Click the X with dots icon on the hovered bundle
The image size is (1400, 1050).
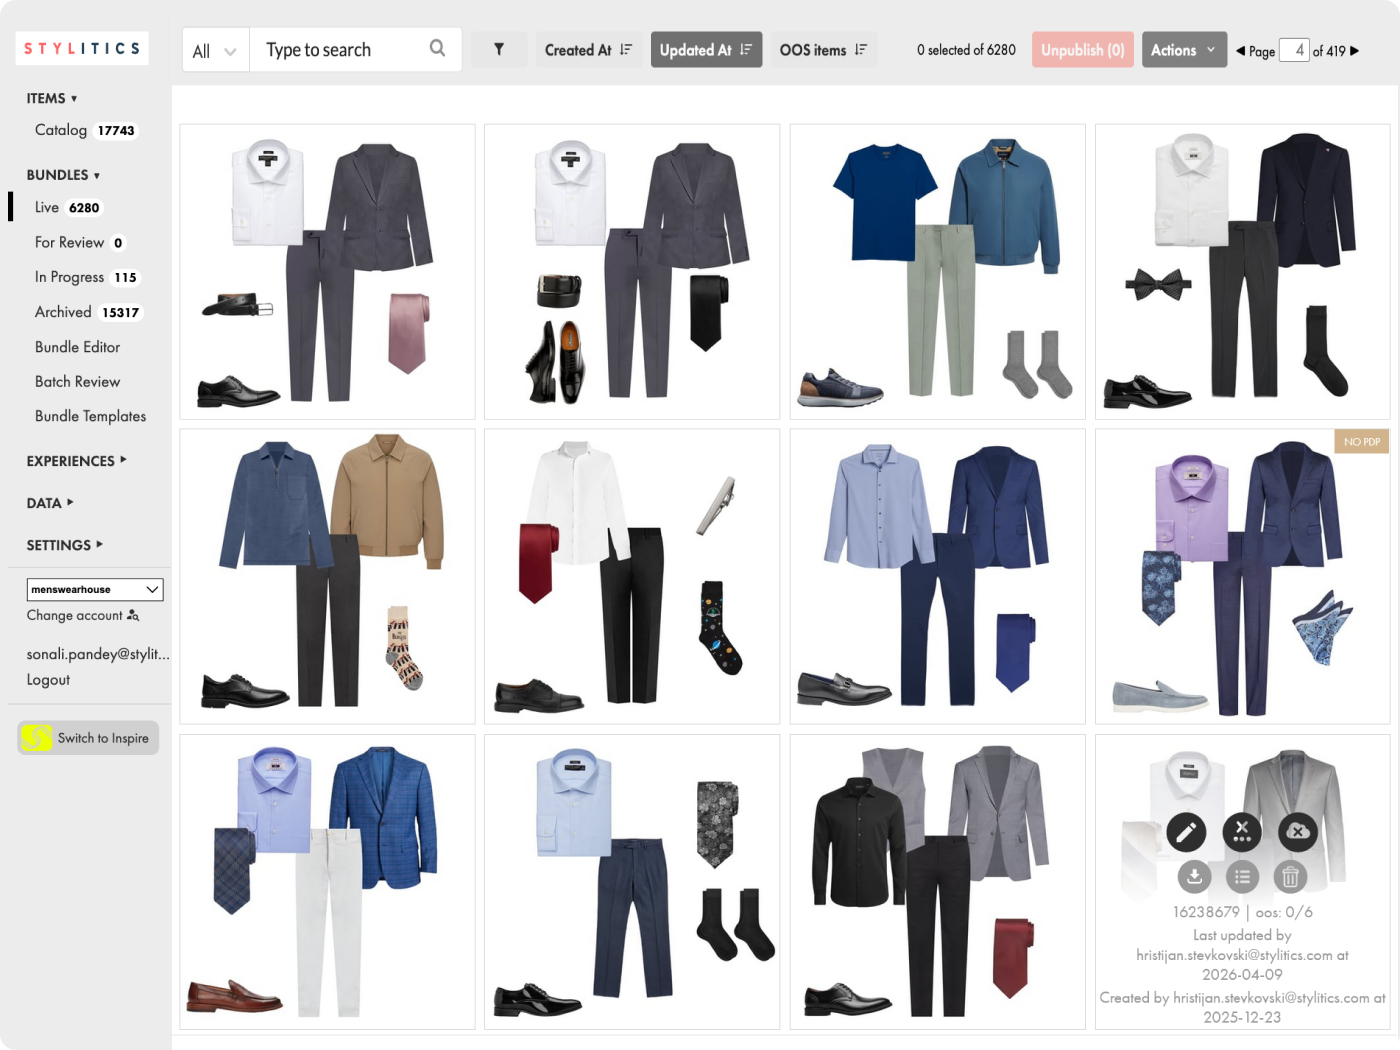[1242, 832]
